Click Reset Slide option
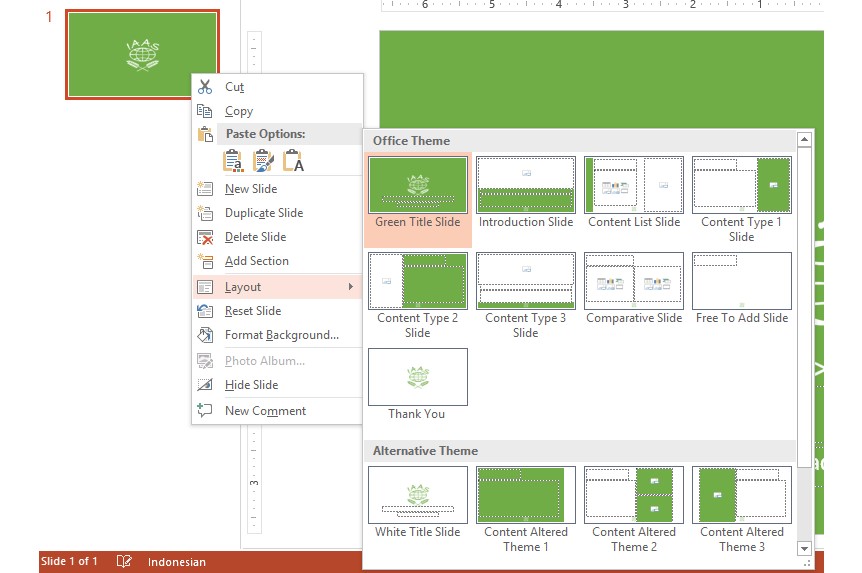The height and width of the screenshot is (573, 862). [252, 311]
